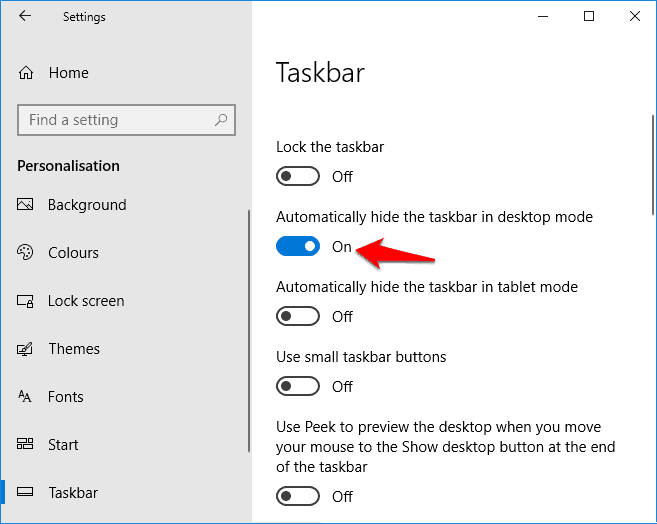Click the Colours palette icon

click(x=25, y=252)
